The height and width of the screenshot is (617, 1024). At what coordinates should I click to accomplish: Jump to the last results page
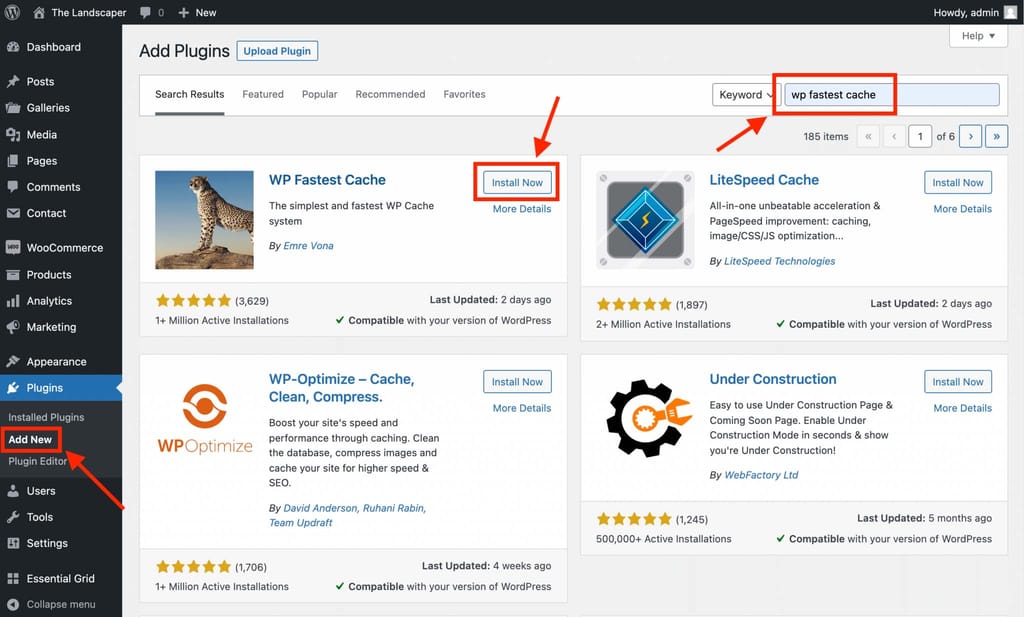[997, 136]
